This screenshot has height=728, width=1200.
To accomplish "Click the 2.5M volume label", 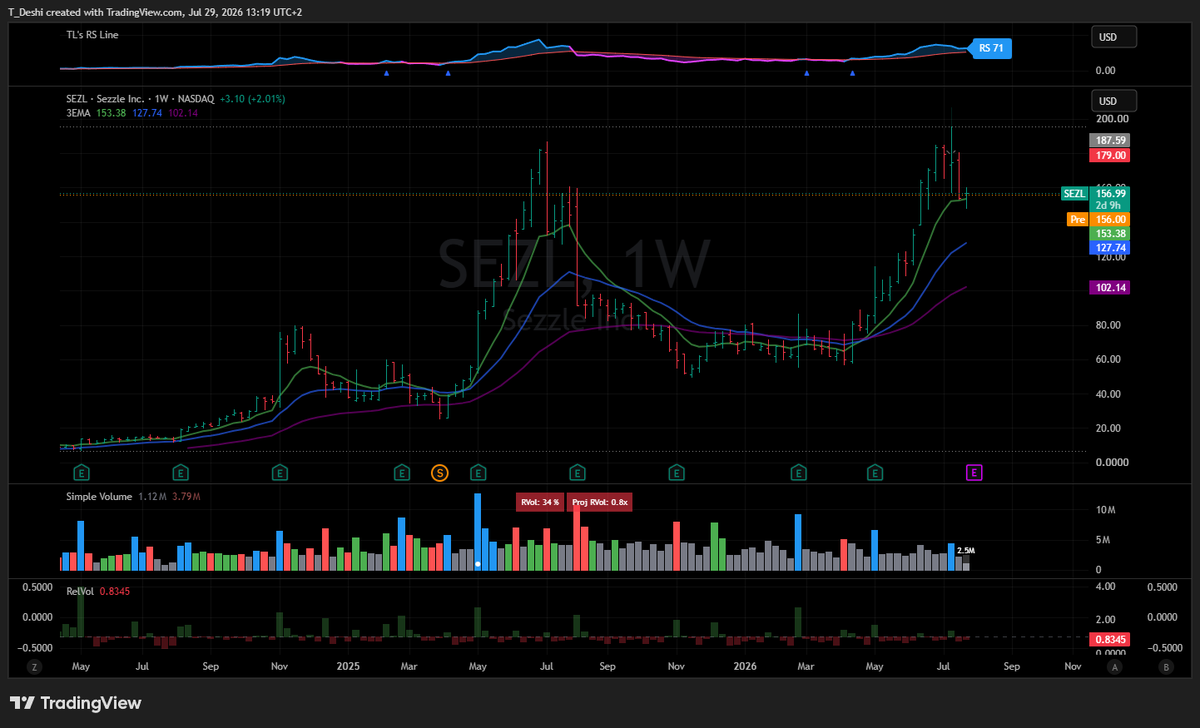I will pyautogui.click(x=966, y=551).
